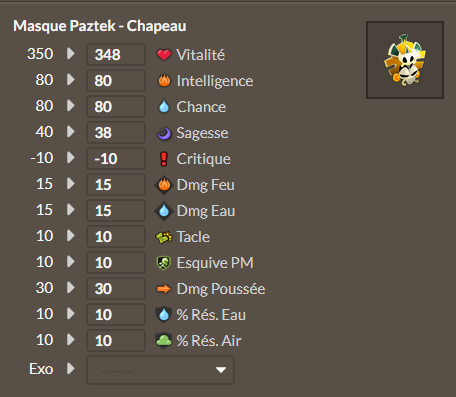Click the arrow next to 350 Vitalité
This screenshot has width=456, height=397.
(71, 53)
